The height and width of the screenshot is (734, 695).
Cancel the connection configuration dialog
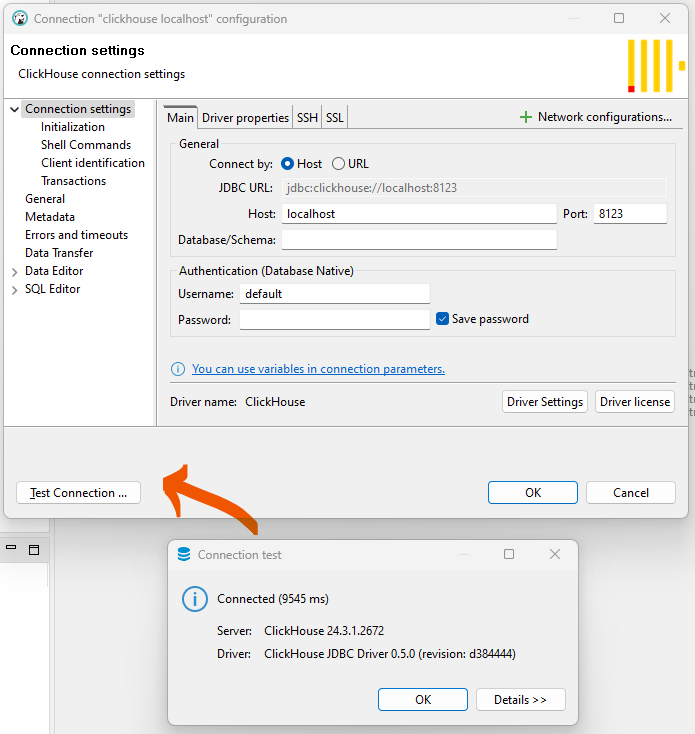click(x=630, y=492)
